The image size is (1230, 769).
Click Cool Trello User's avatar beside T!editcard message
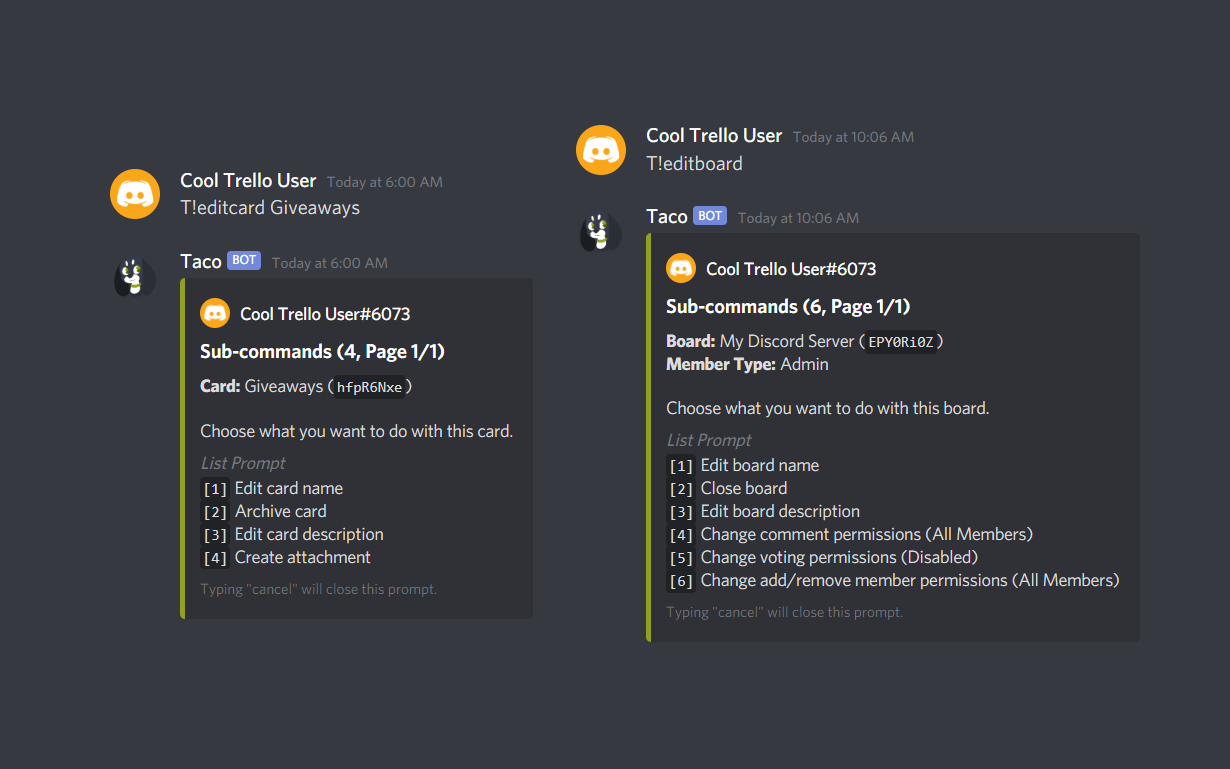pyautogui.click(x=135, y=194)
